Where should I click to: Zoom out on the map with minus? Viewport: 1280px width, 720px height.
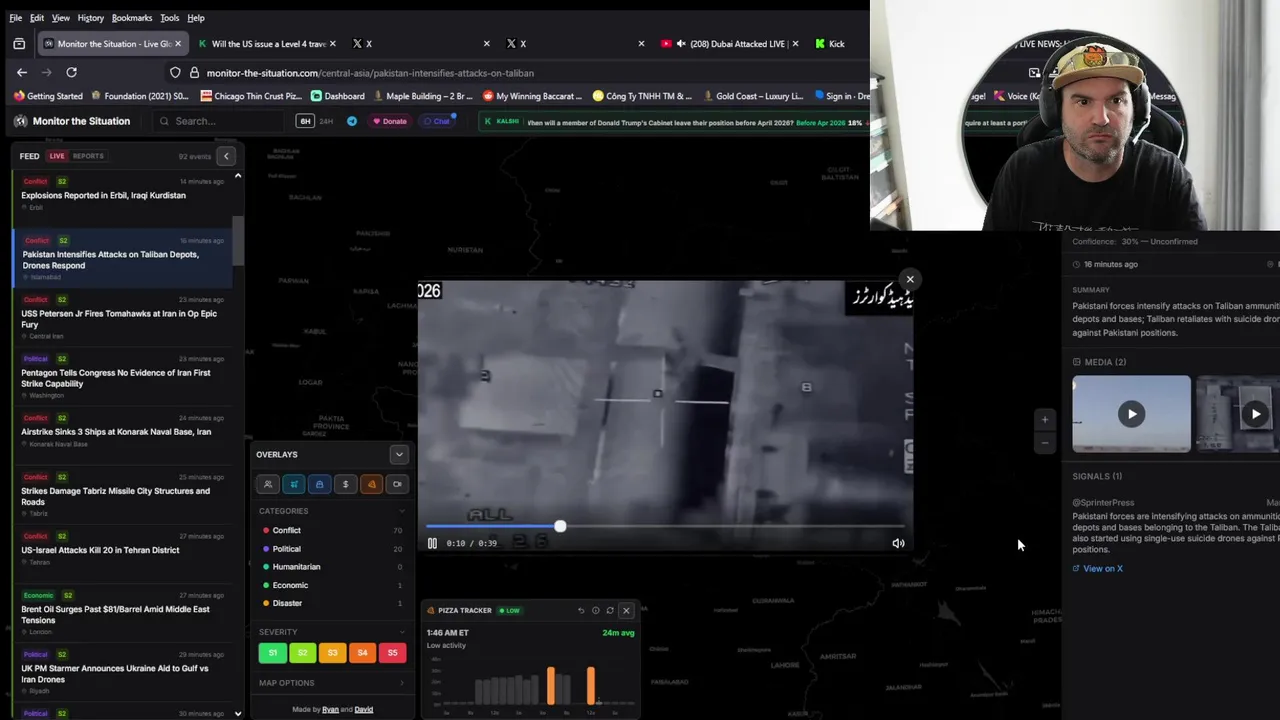[1045, 442]
